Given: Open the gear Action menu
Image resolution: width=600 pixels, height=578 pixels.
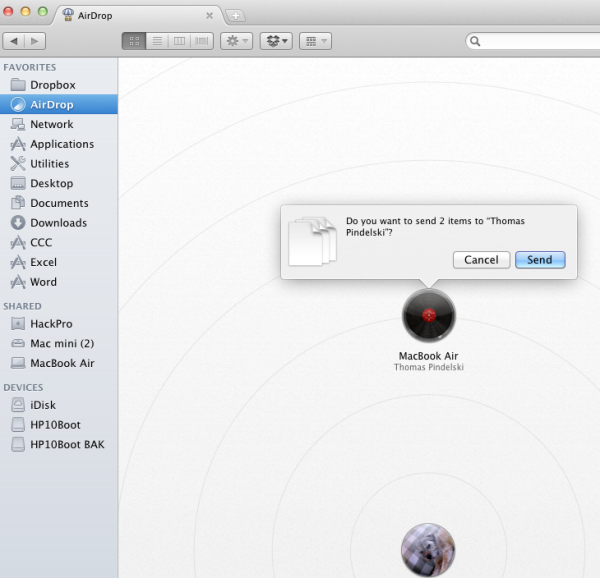Looking at the screenshot, I should point(236,41).
